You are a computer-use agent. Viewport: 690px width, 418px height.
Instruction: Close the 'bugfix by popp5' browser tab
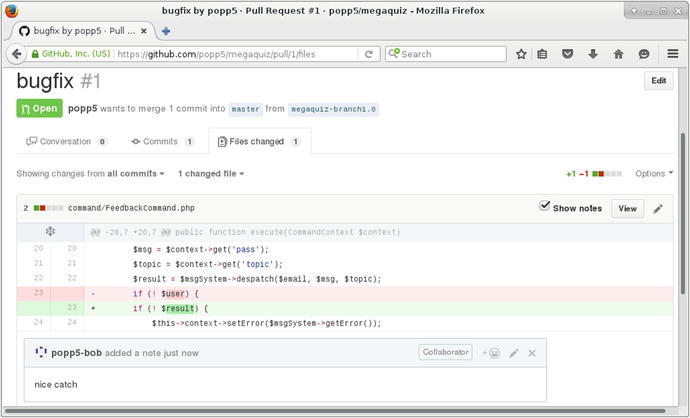click(x=144, y=31)
